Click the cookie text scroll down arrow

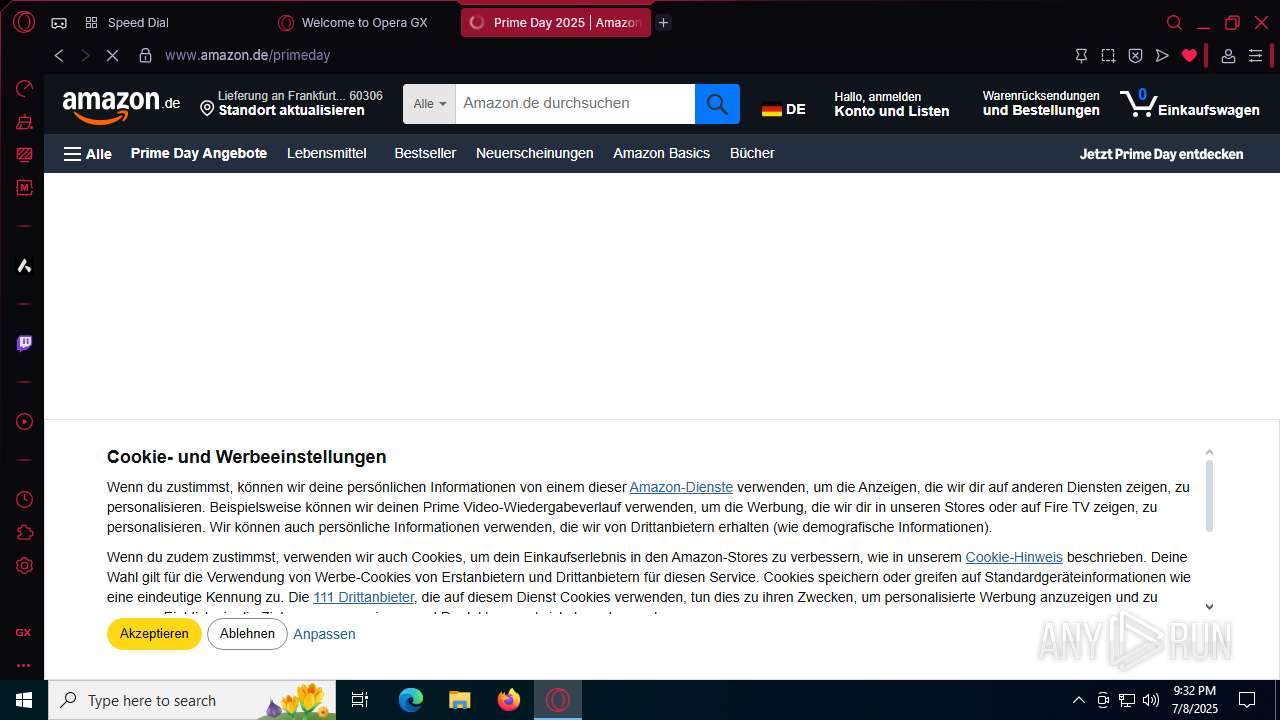(x=1209, y=606)
